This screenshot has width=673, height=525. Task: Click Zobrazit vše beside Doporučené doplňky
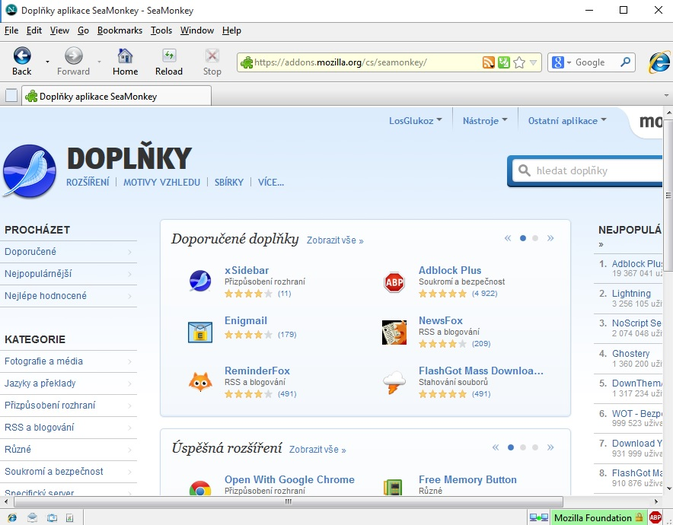coord(335,240)
